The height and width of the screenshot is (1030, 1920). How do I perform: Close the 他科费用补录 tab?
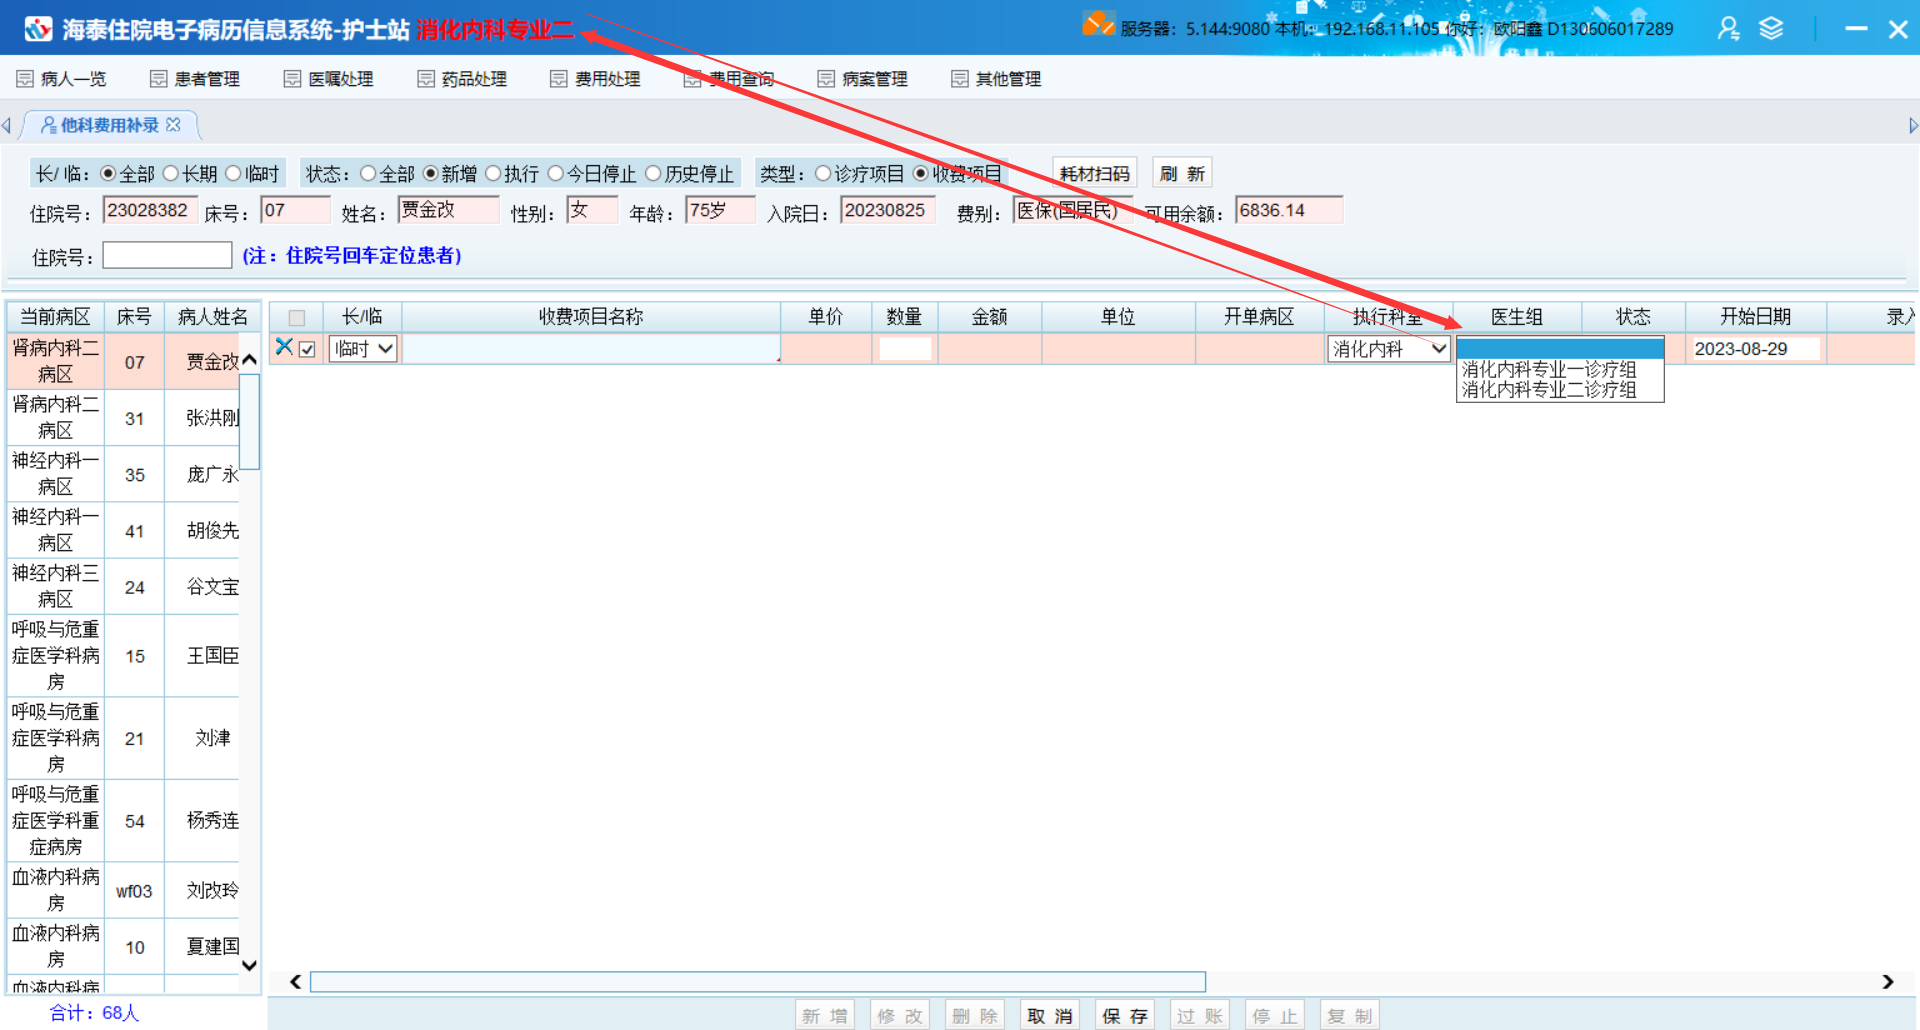pos(174,125)
